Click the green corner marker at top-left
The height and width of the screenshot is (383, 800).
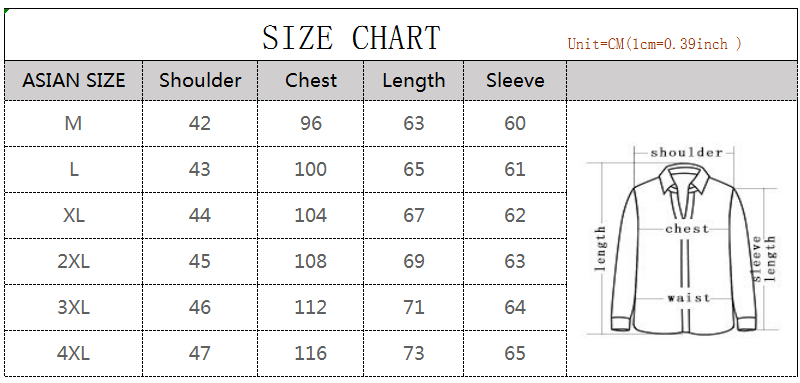pos(6,11)
